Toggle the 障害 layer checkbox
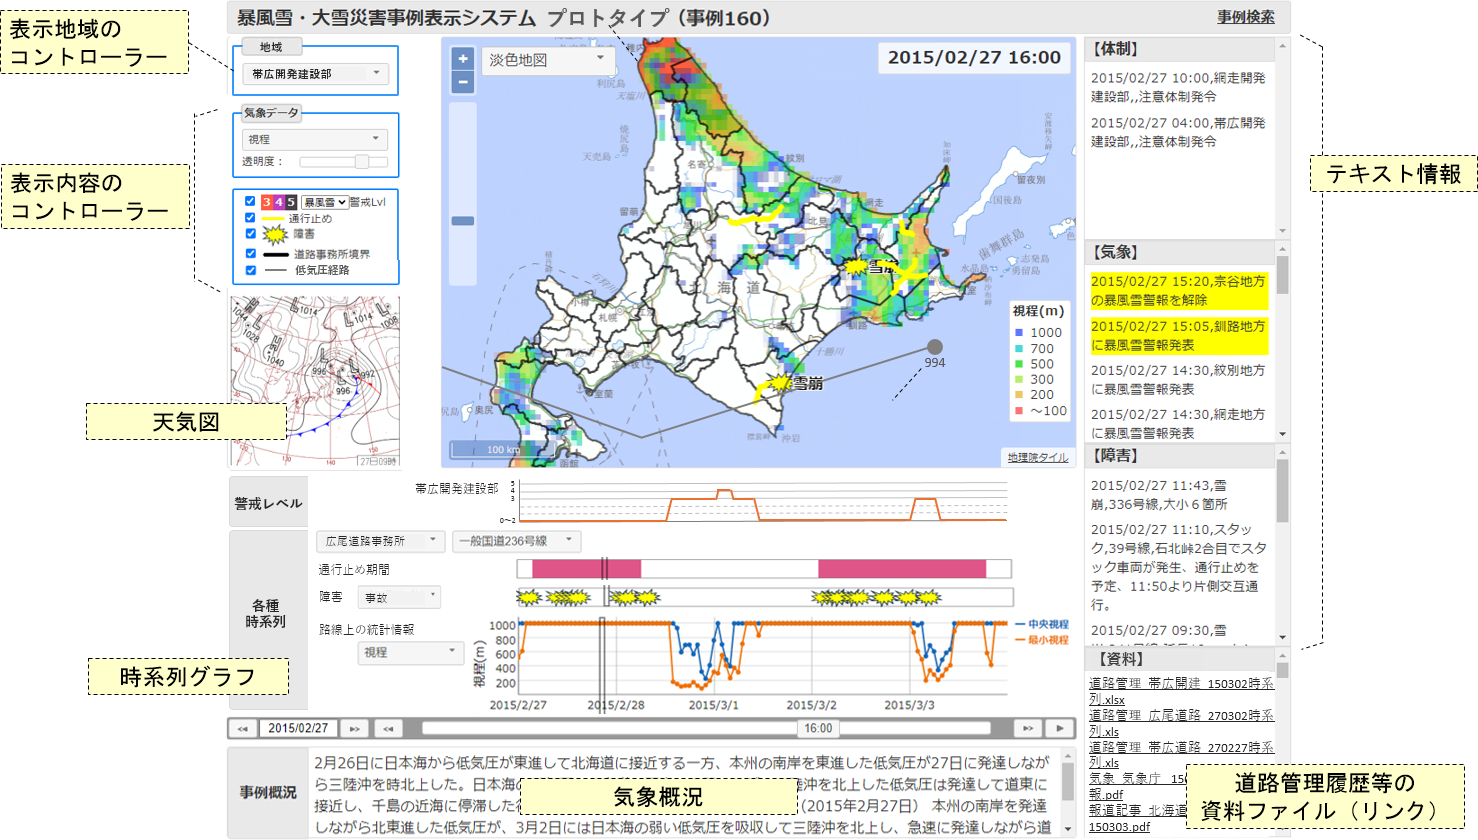Image resolution: width=1478 pixels, height=840 pixels. tap(250, 233)
